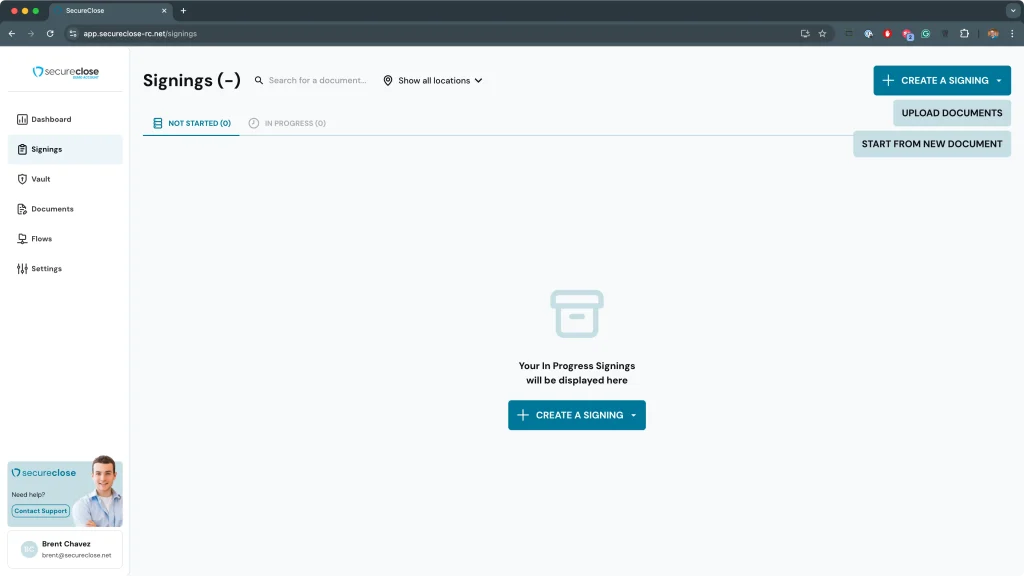This screenshot has width=1024, height=576.
Task: Switch to the In Progress tab
Action: (287, 123)
